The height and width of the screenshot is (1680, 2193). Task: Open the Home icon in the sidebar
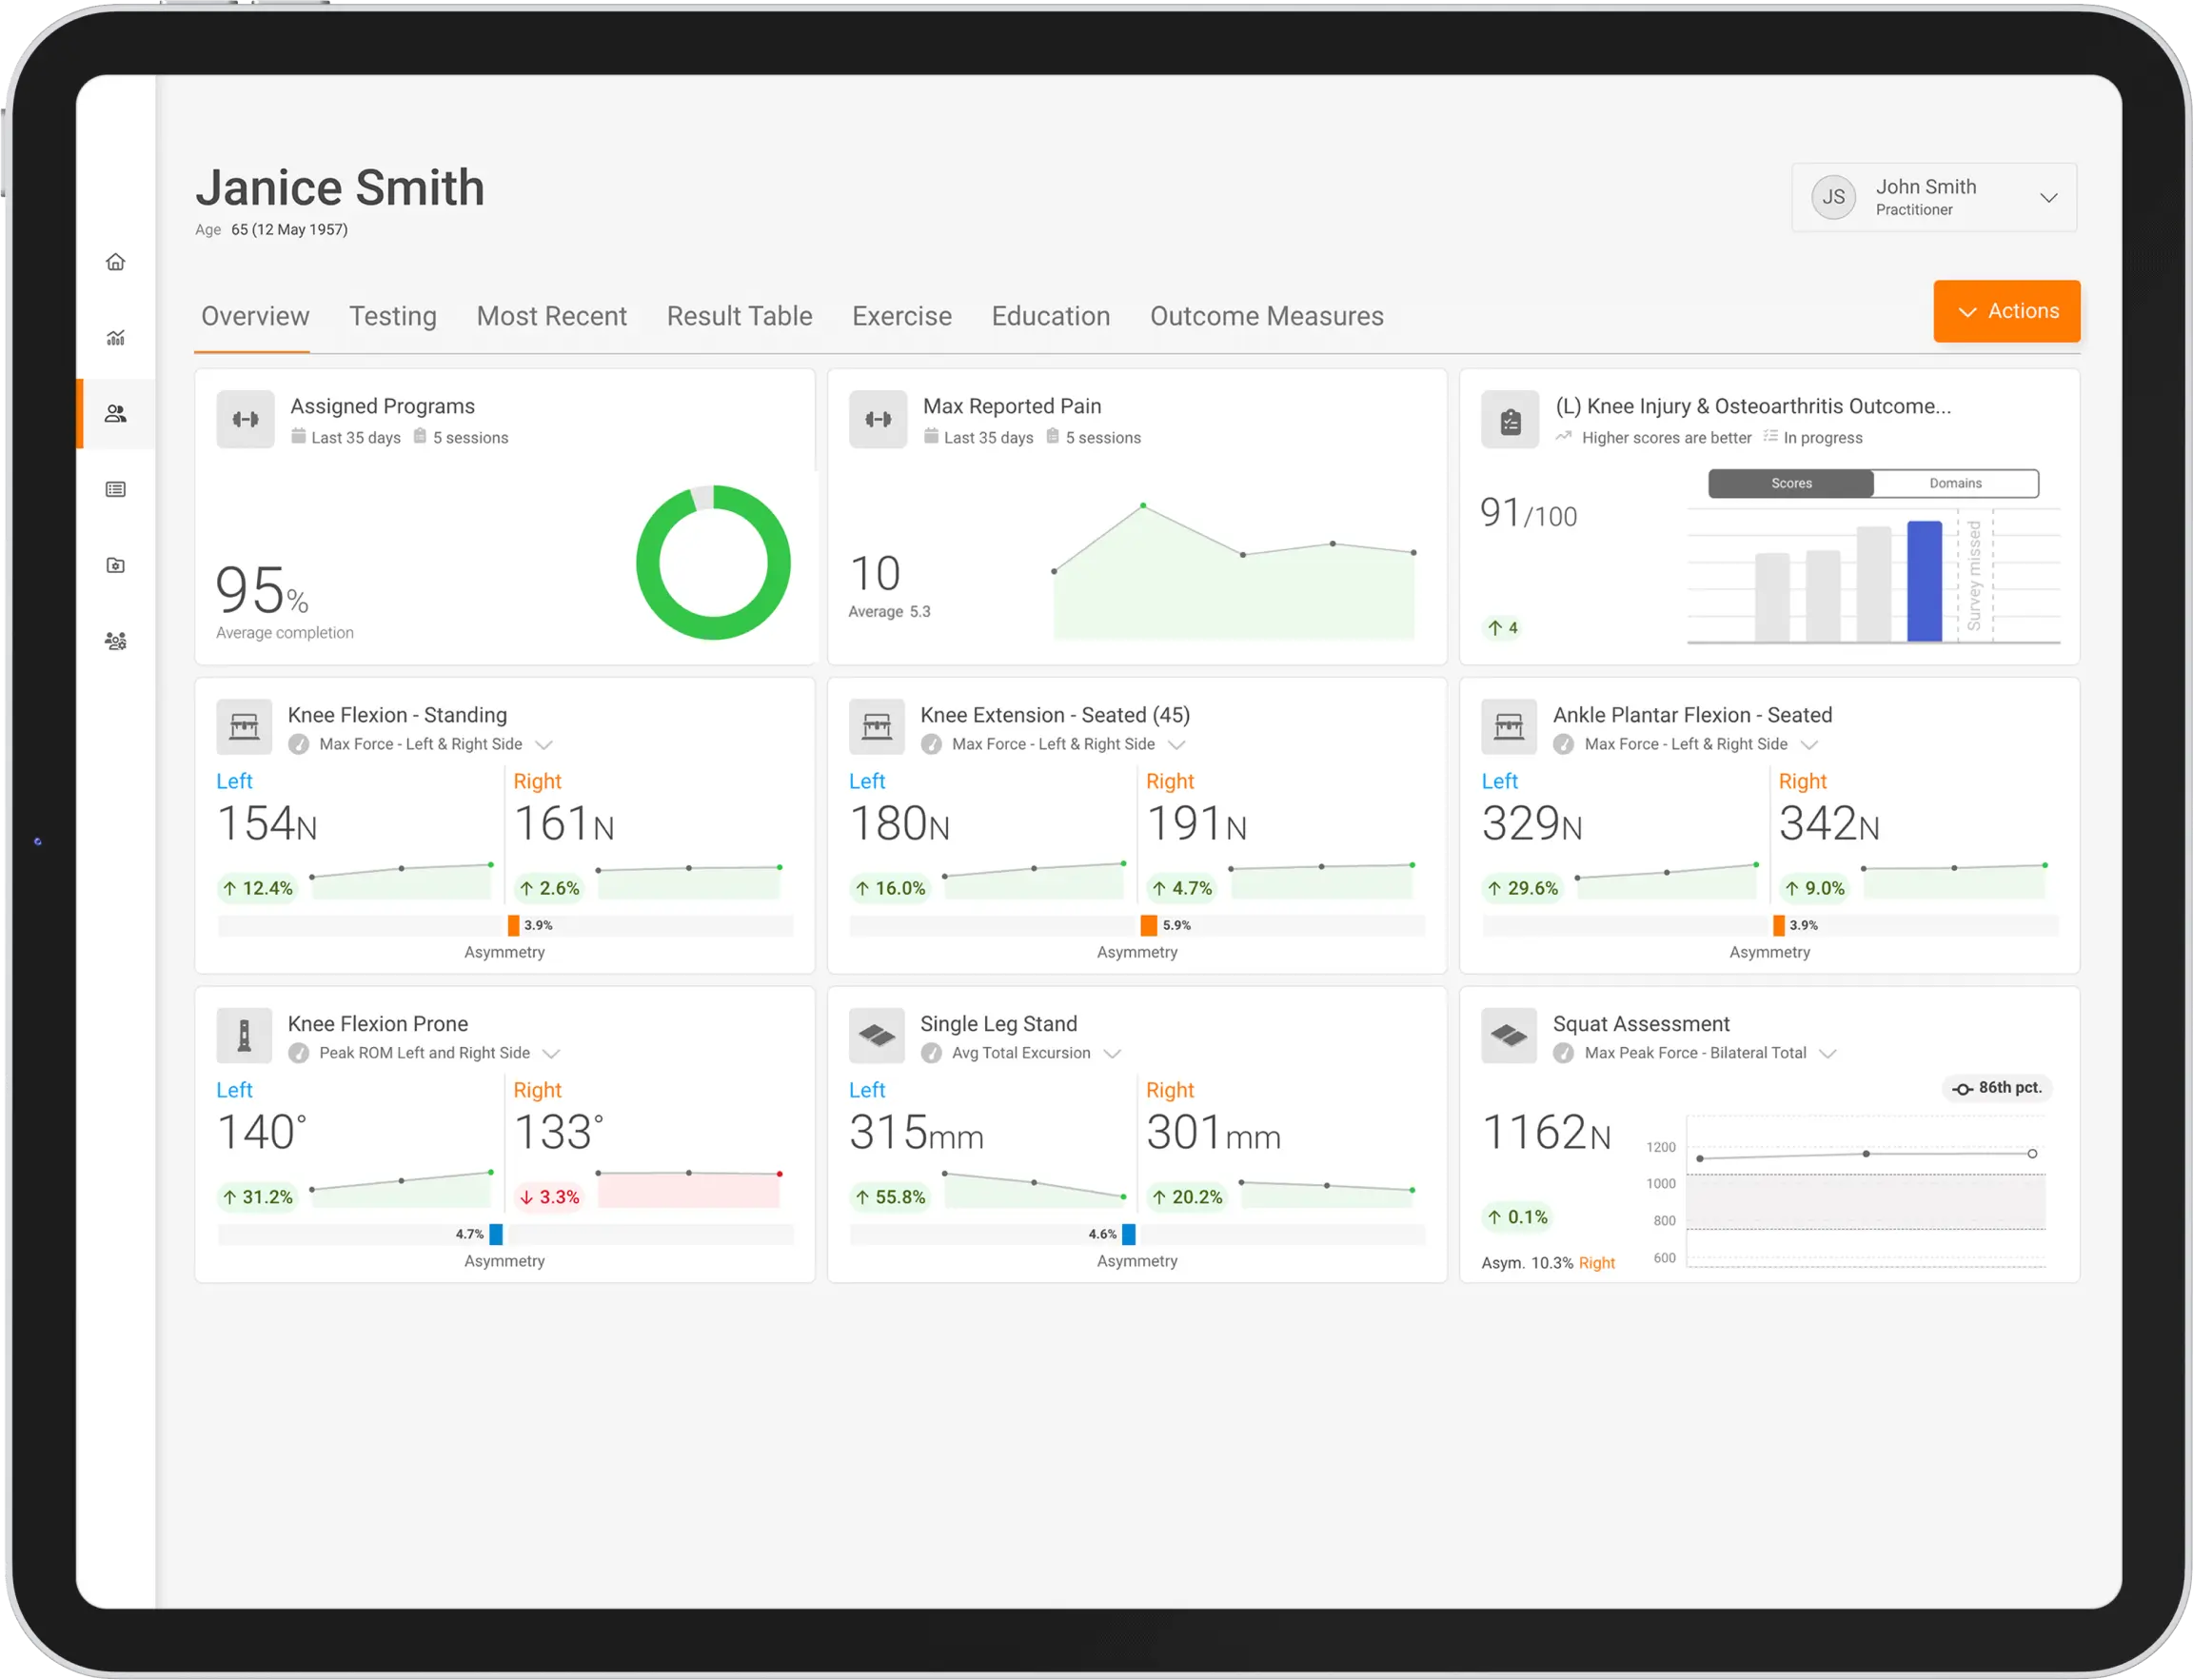(x=117, y=262)
